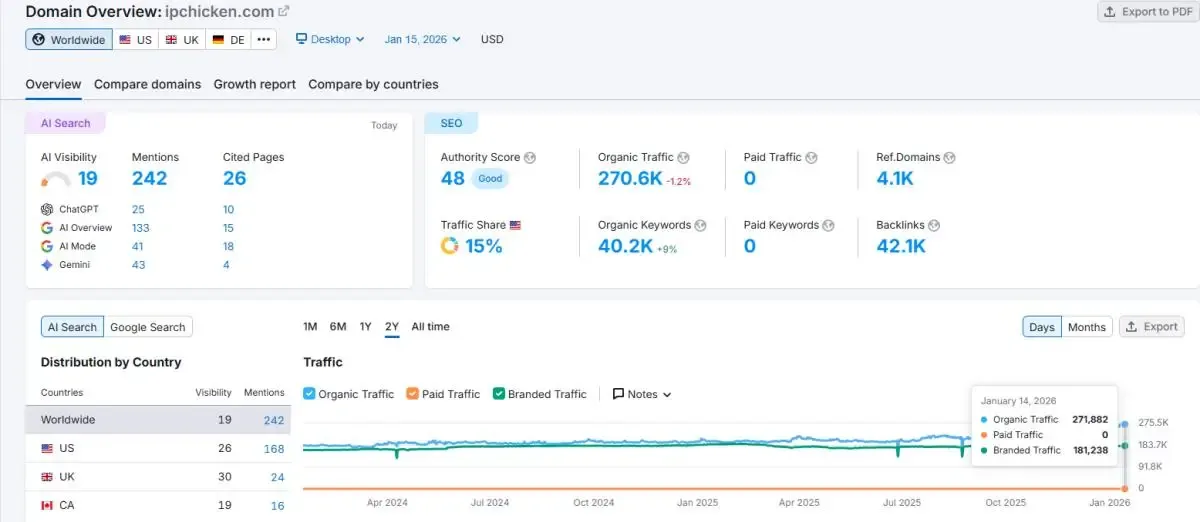The image size is (1200, 522).
Task: Switch chart view to Months
Action: [x=1086, y=327]
